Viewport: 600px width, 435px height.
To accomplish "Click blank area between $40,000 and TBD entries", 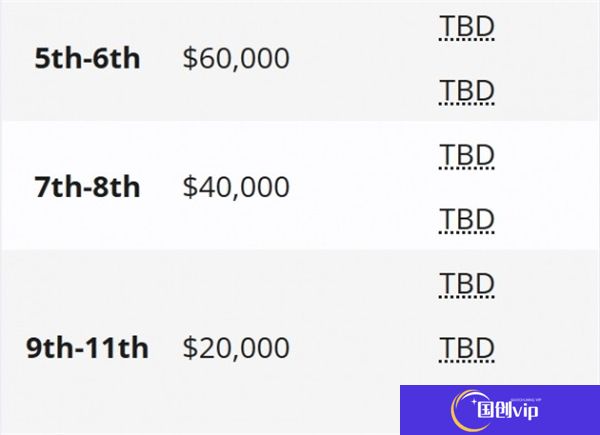I will pos(364,187).
